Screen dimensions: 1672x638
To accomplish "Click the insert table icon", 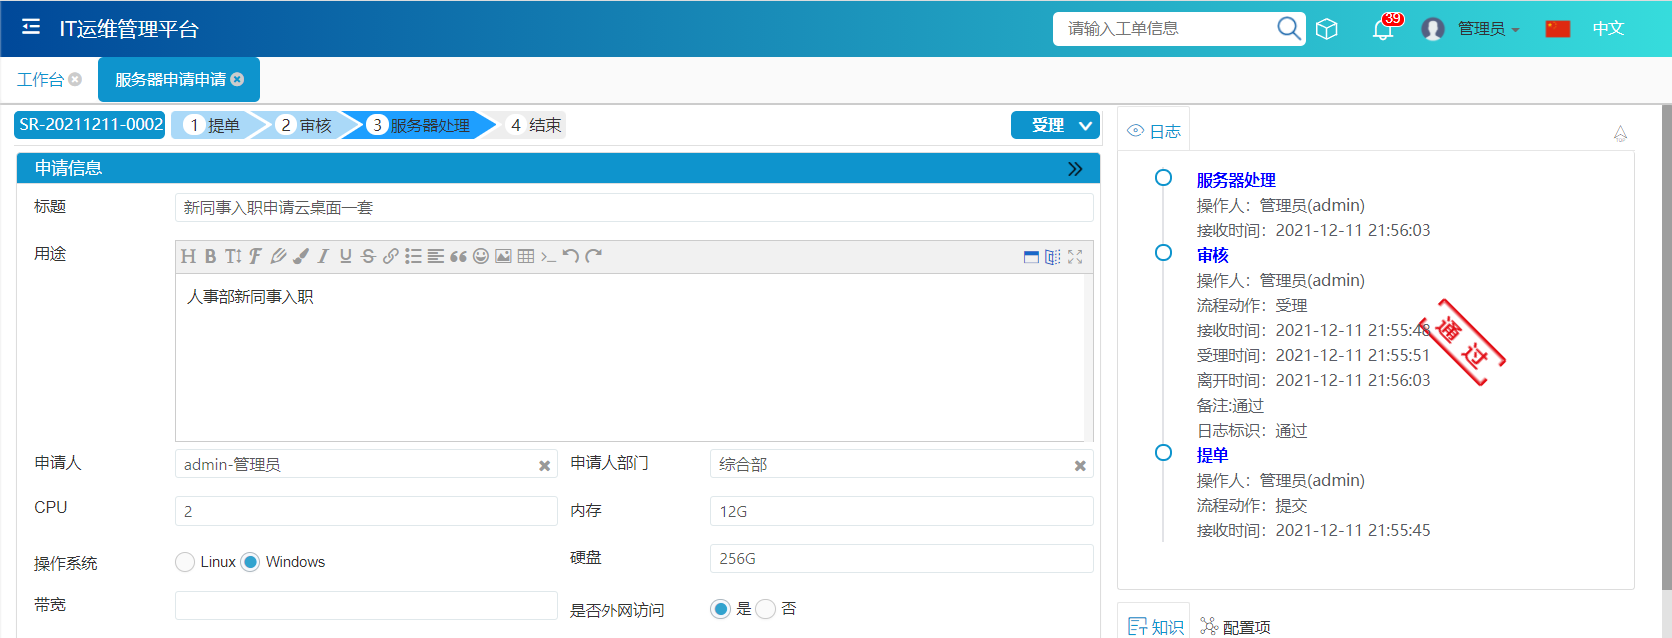I will coord(526,257).
